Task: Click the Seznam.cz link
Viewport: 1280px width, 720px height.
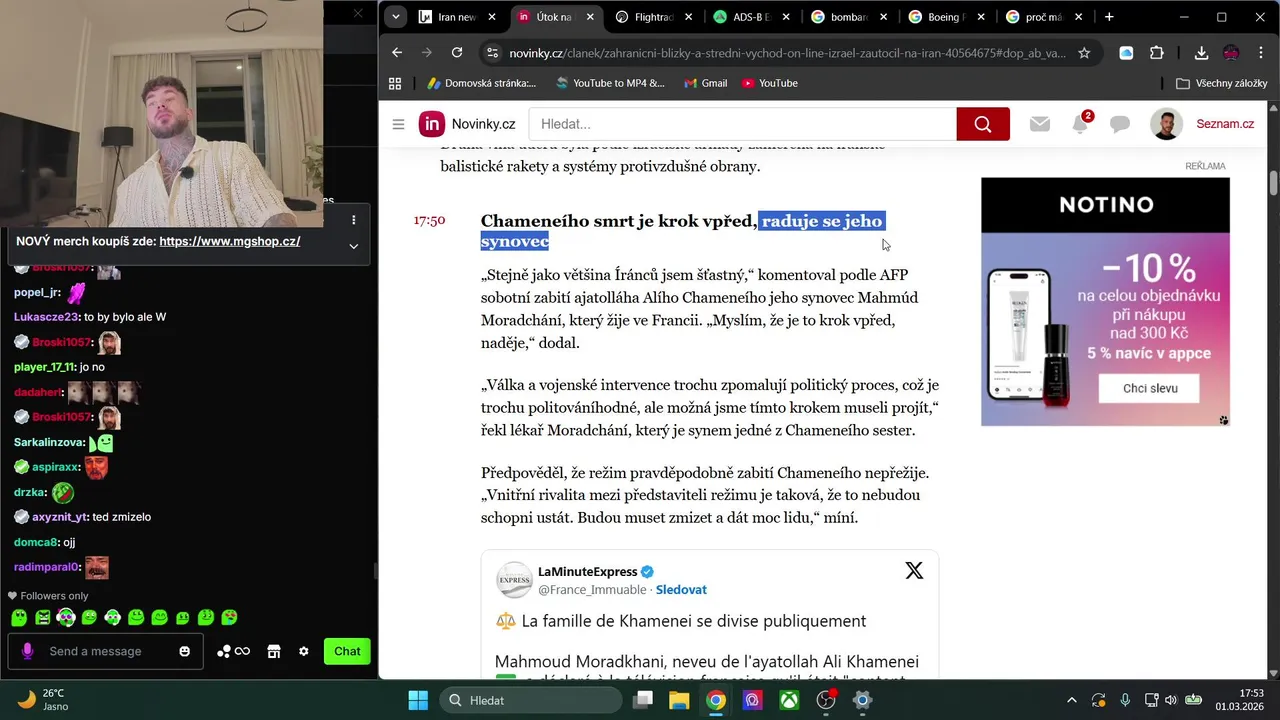Action: point(1225,124)
